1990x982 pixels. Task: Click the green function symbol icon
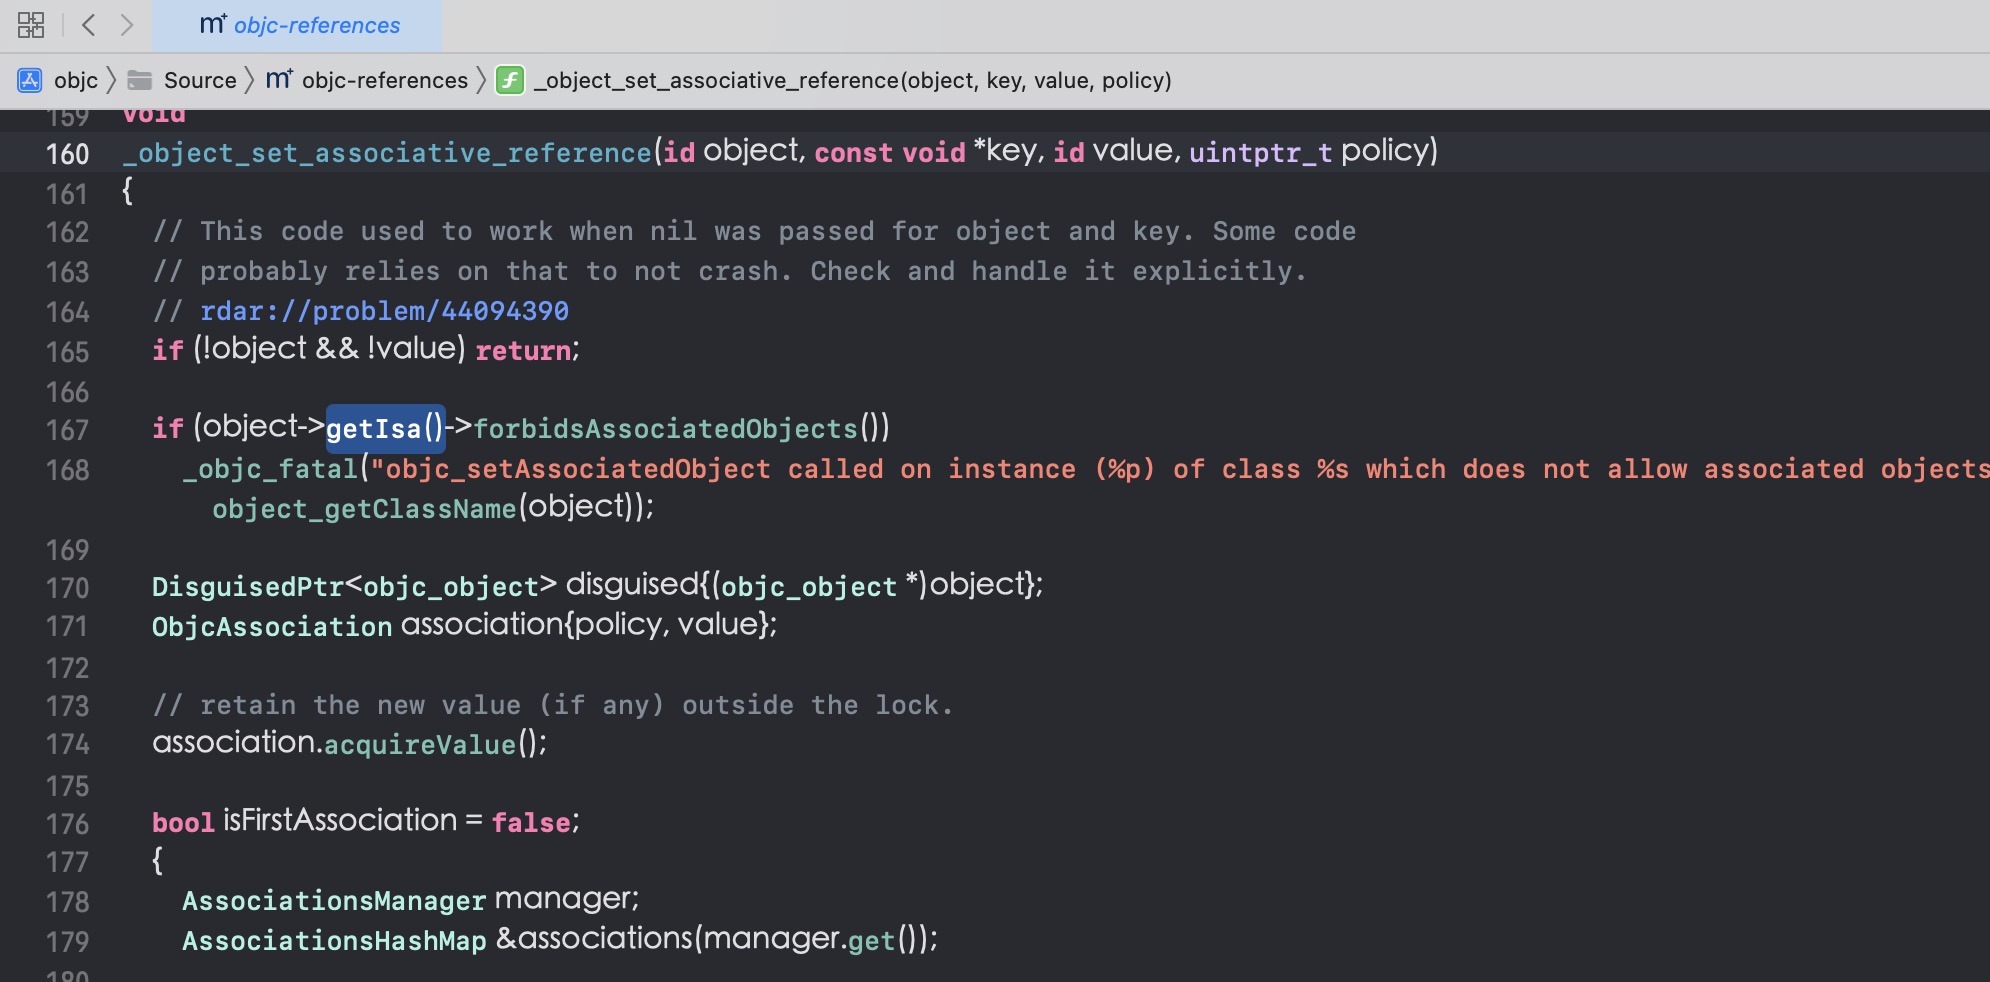coord(510,80)
